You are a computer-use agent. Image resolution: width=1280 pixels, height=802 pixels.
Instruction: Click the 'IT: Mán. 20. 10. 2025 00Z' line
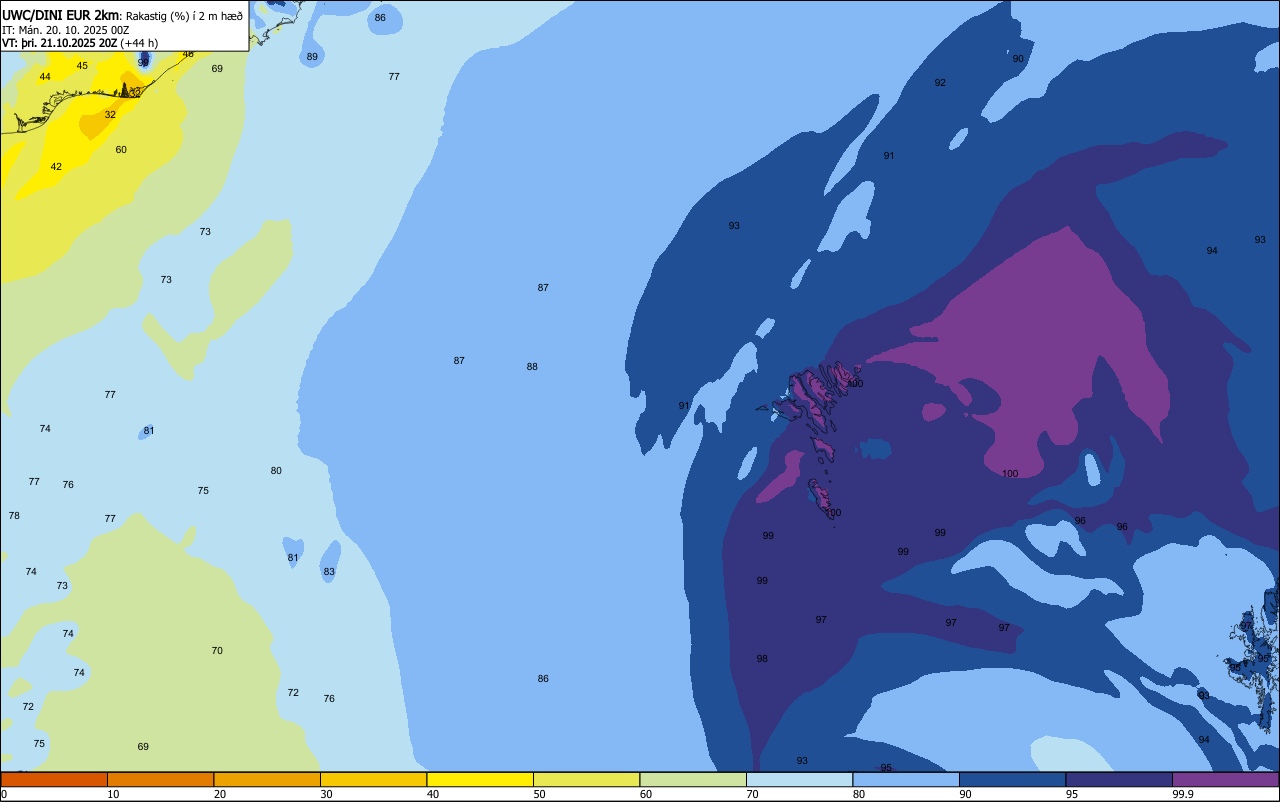[64, 30]
